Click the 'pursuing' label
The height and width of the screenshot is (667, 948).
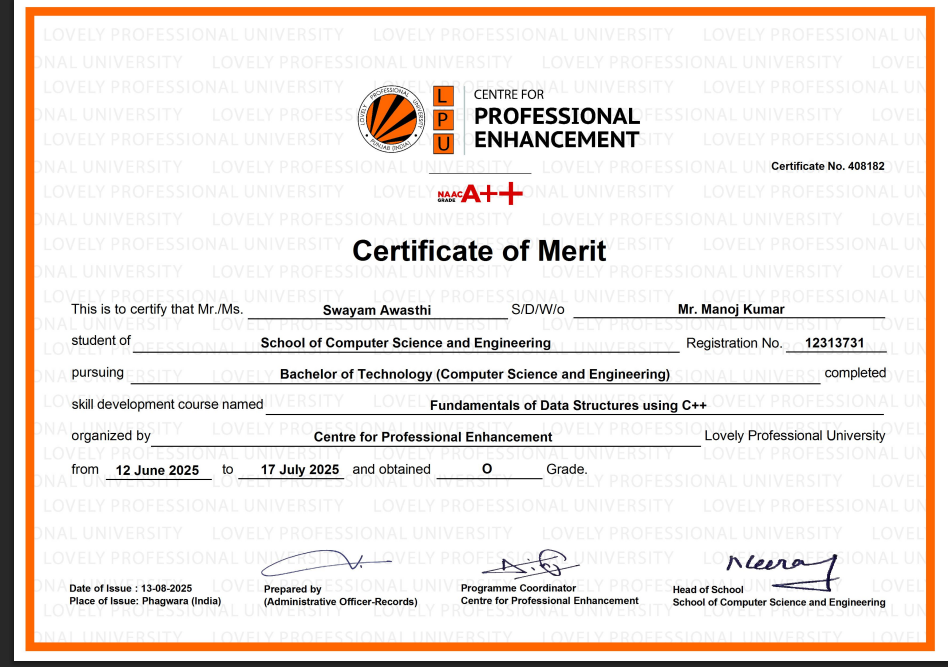[x=97, y=373]
